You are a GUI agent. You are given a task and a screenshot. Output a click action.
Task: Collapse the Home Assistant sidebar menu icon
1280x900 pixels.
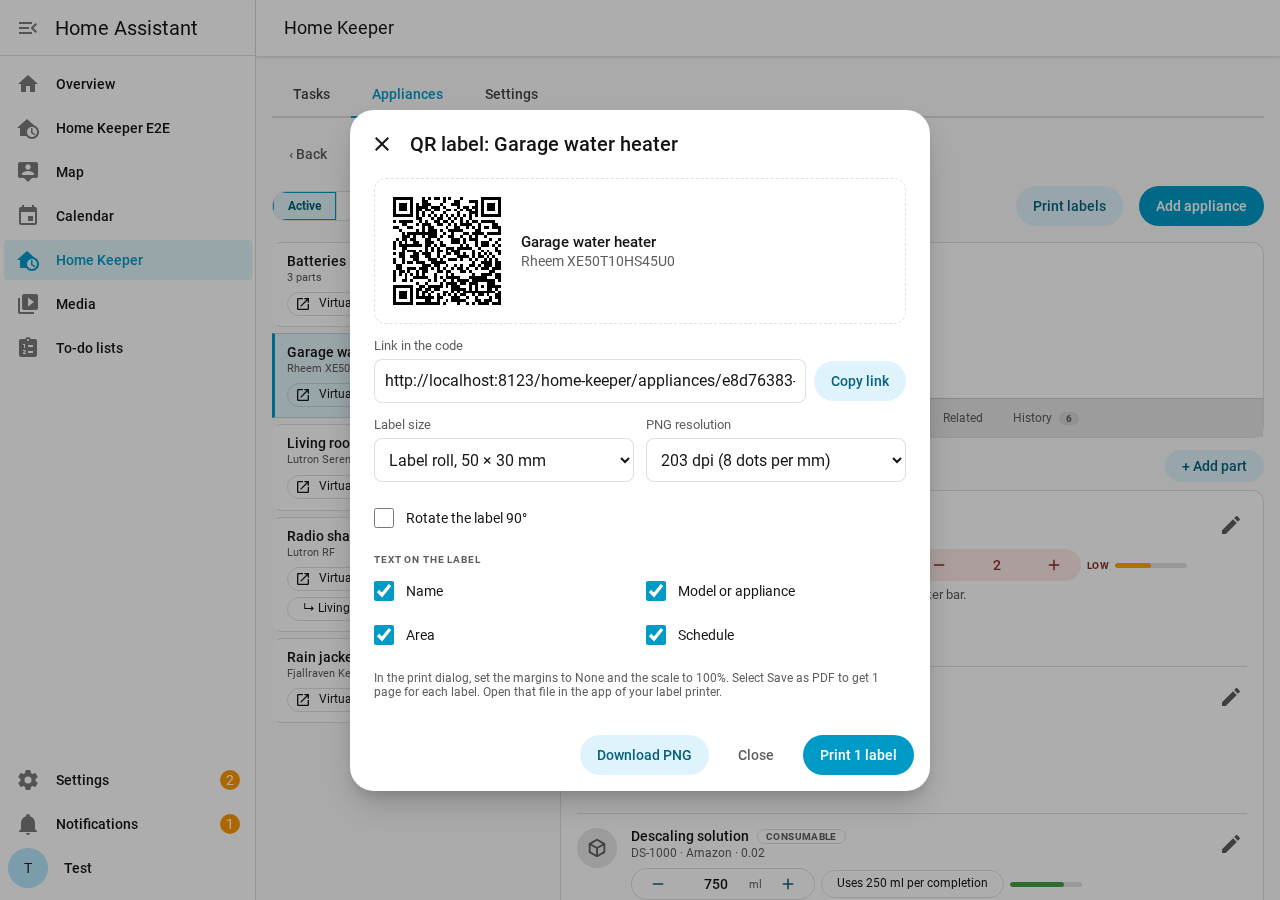28,28
